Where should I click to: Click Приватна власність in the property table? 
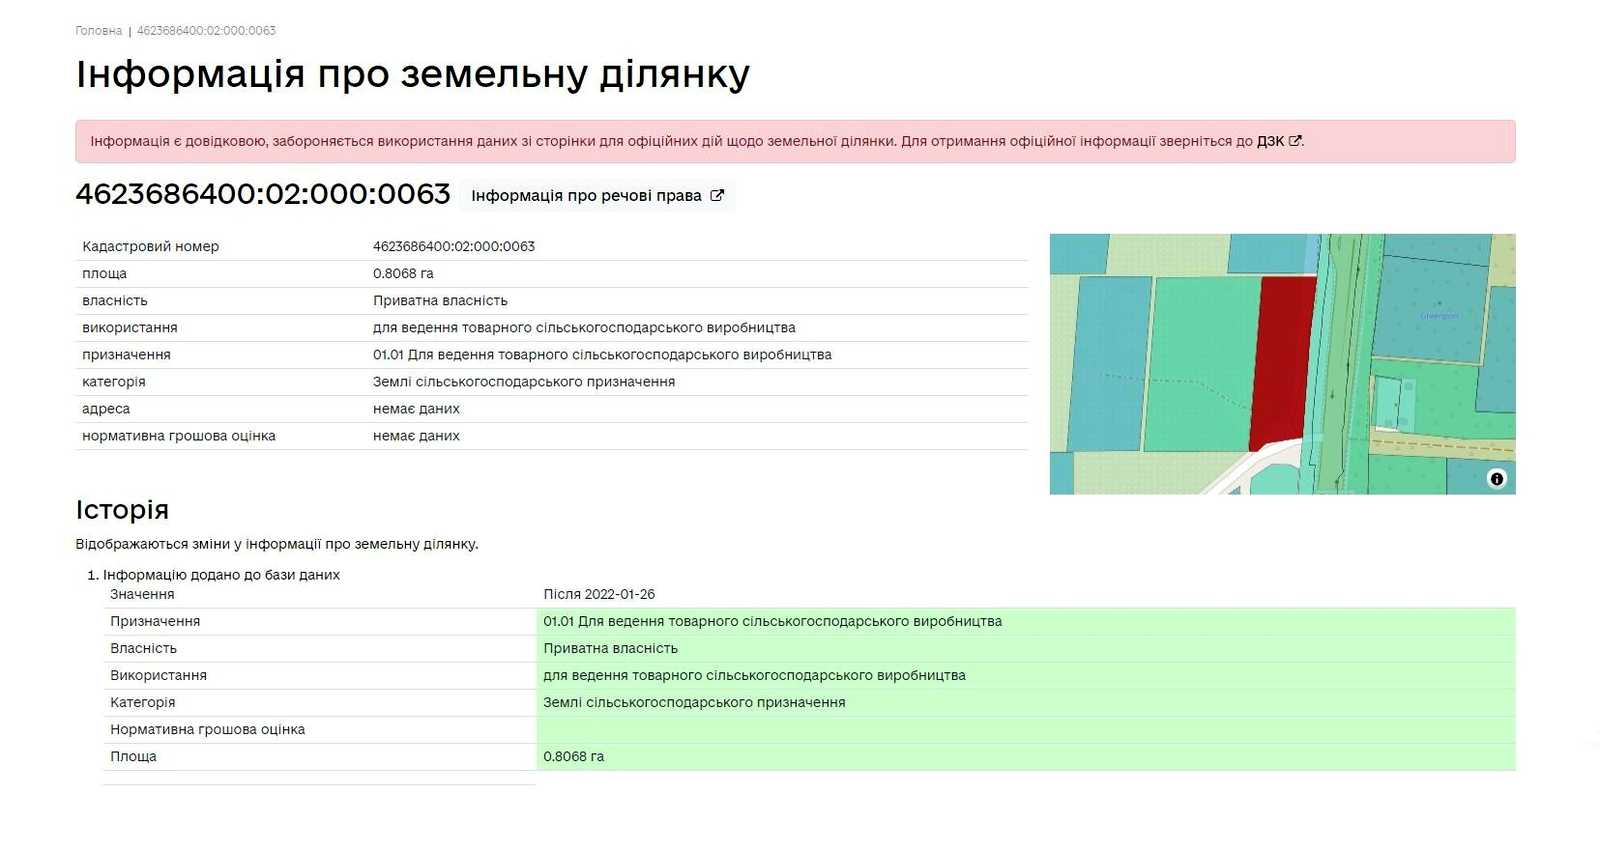tap(440, 301)
